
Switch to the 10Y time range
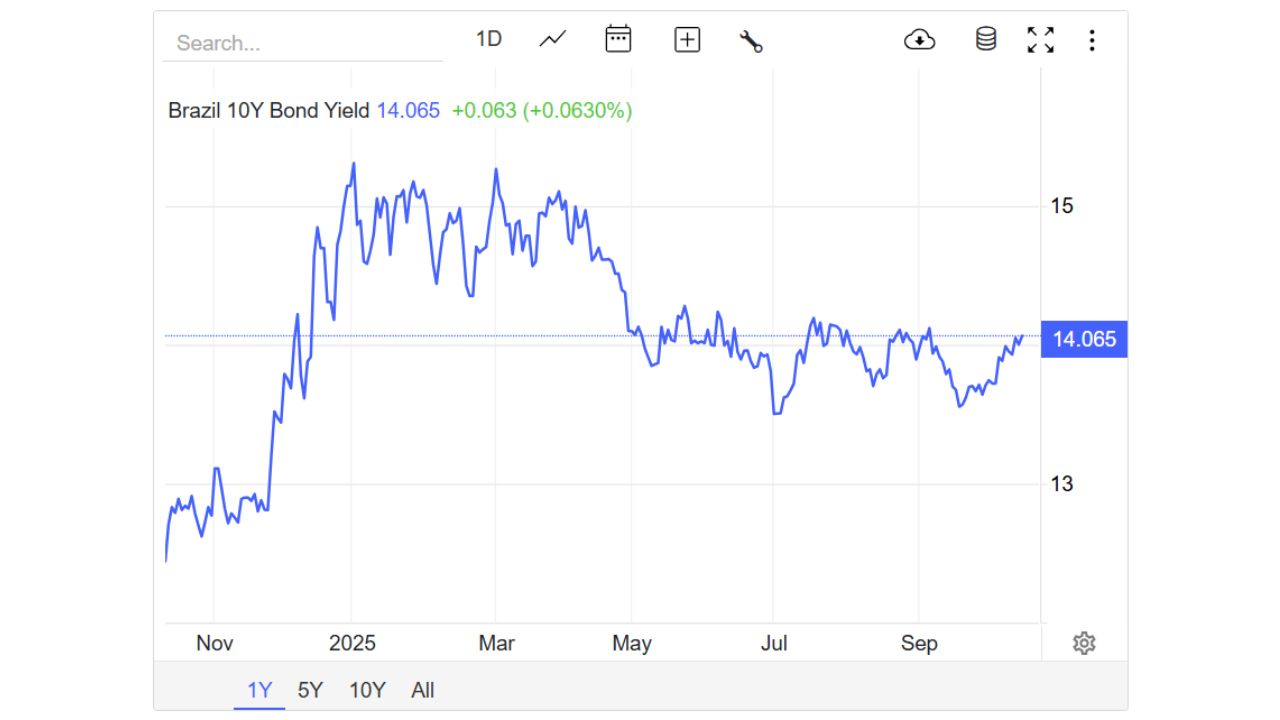(367, 690)
